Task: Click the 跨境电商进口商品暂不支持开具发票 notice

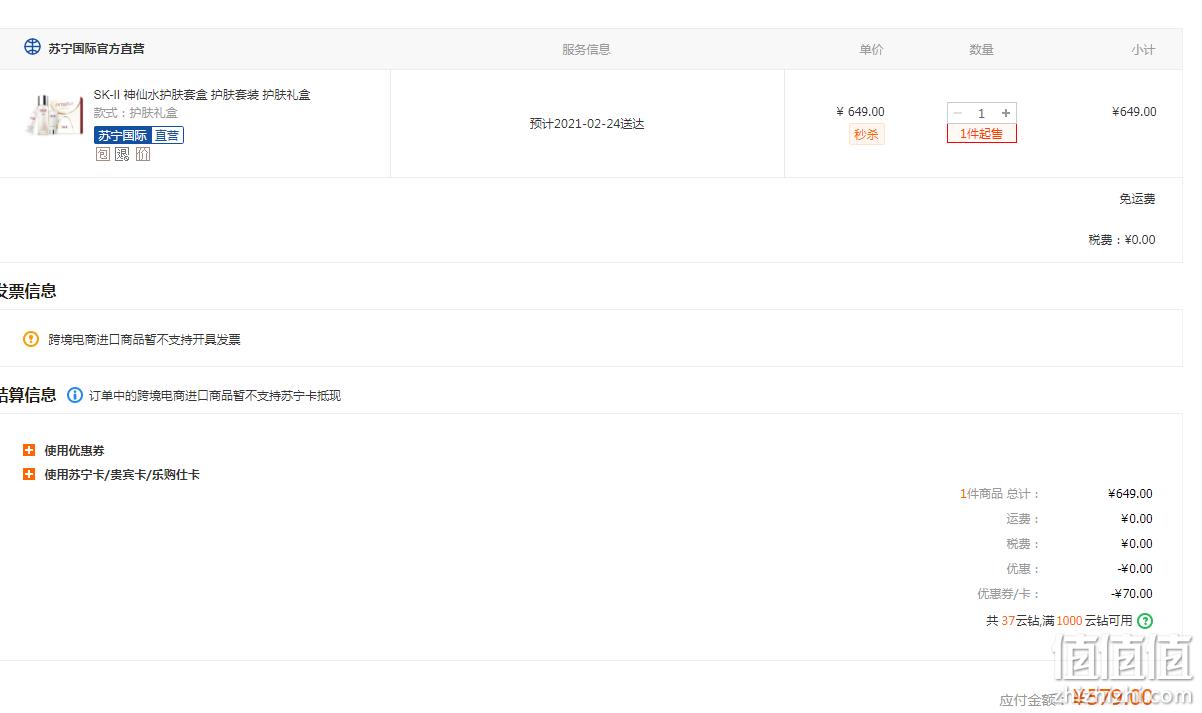Action: 145,340
